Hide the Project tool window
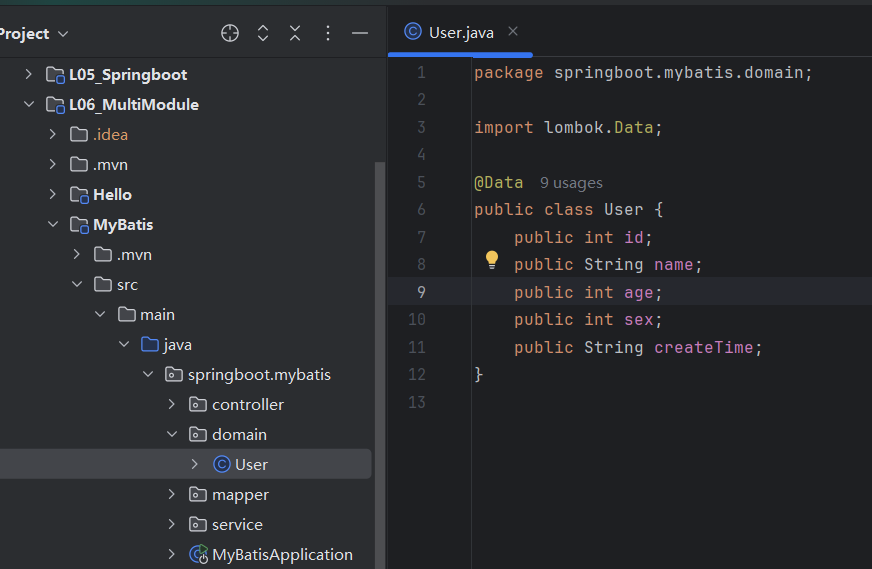This screenshot has width=872, height=569. 360,33
